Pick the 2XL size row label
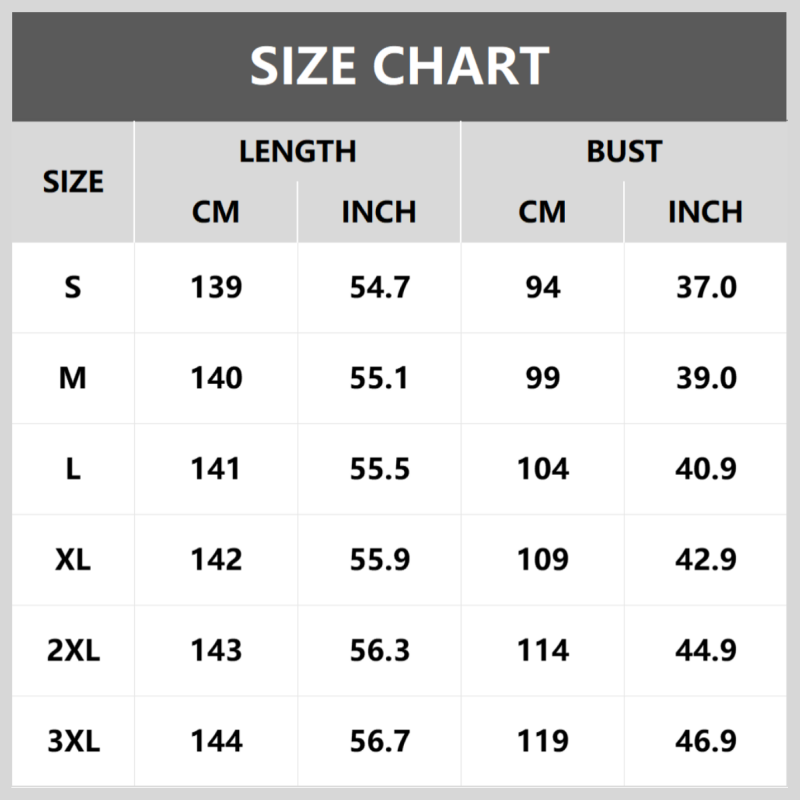The image size is (800, 800). pyautogui.click(x=73, y=650)
